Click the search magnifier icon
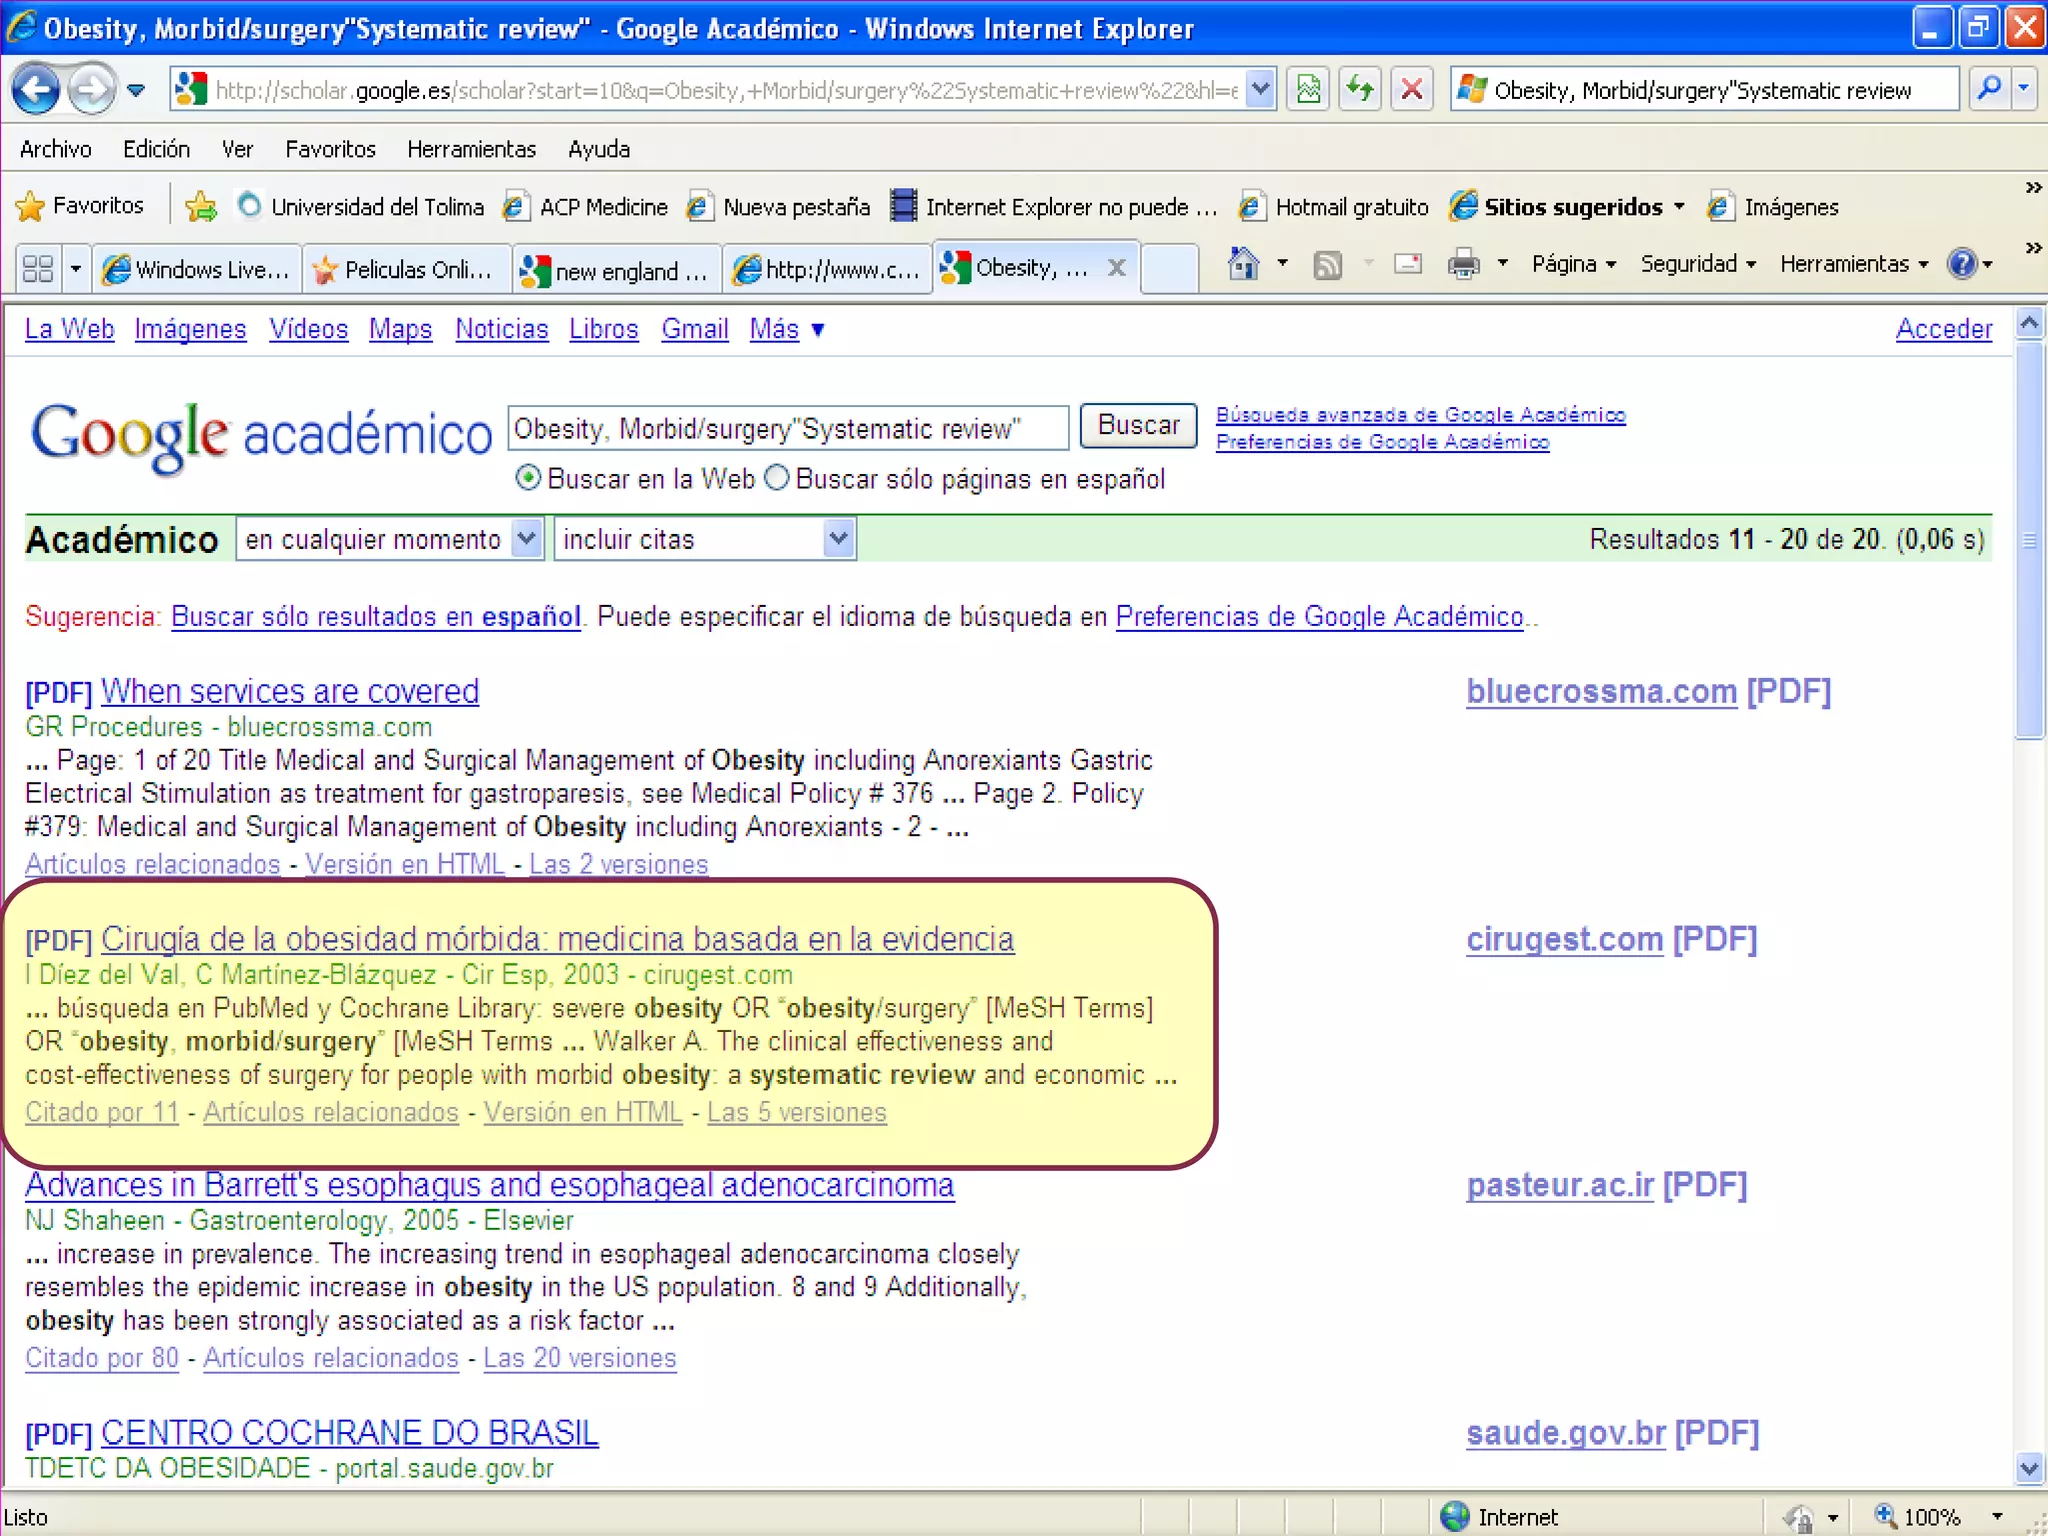2048x1536 pixels. tap(1989, 90)
